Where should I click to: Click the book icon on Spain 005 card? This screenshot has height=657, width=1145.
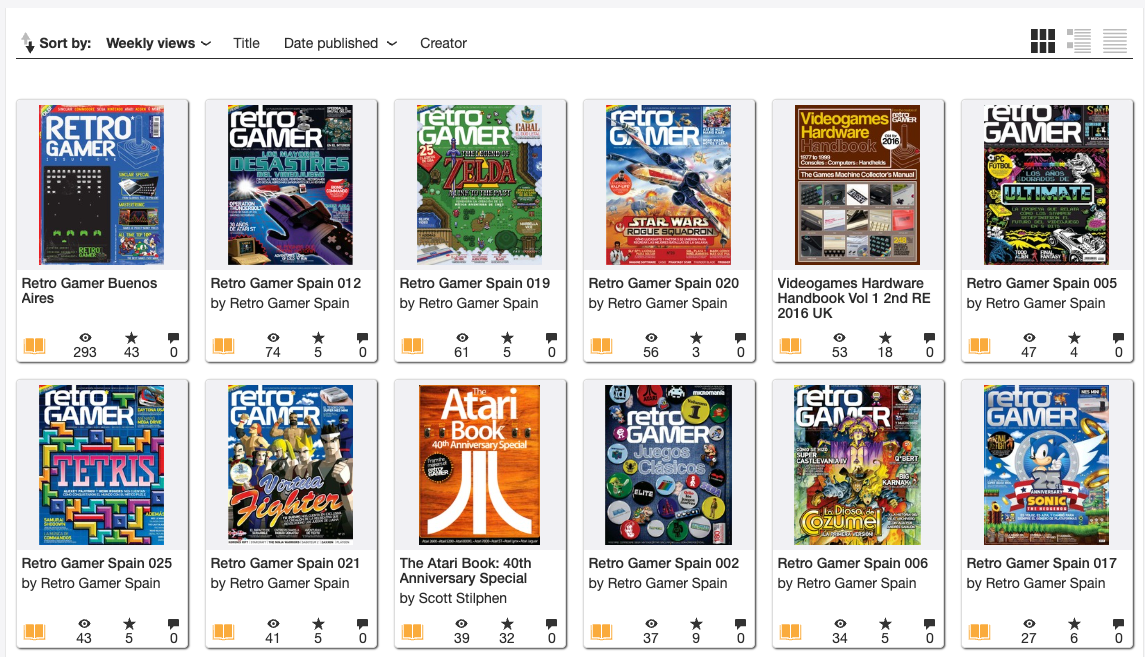click(980, 345)
